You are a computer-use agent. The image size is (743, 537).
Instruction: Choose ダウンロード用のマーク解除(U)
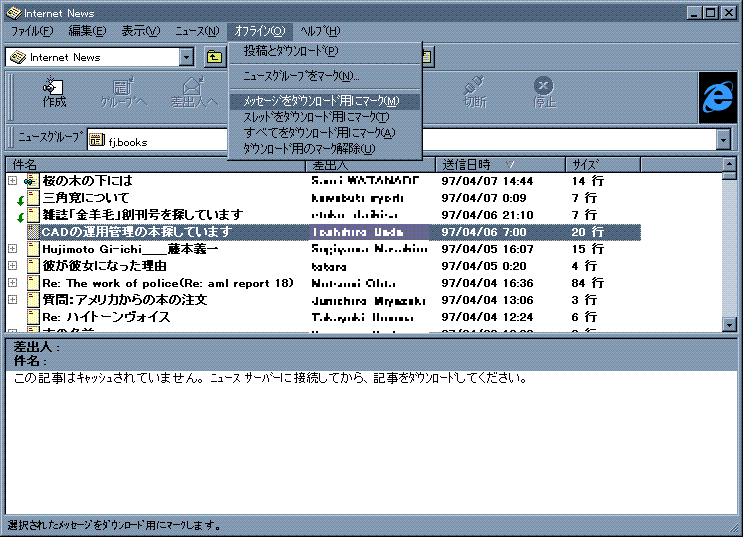point(325,149)
